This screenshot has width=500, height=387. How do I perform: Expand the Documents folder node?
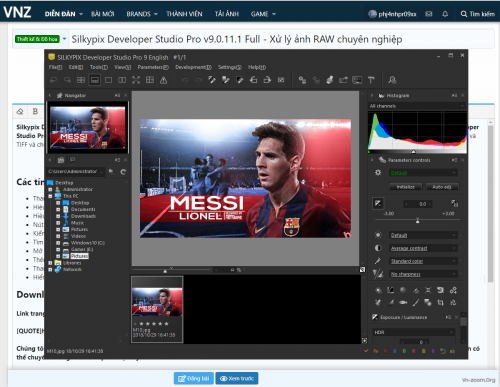click(x=58, y=209)
